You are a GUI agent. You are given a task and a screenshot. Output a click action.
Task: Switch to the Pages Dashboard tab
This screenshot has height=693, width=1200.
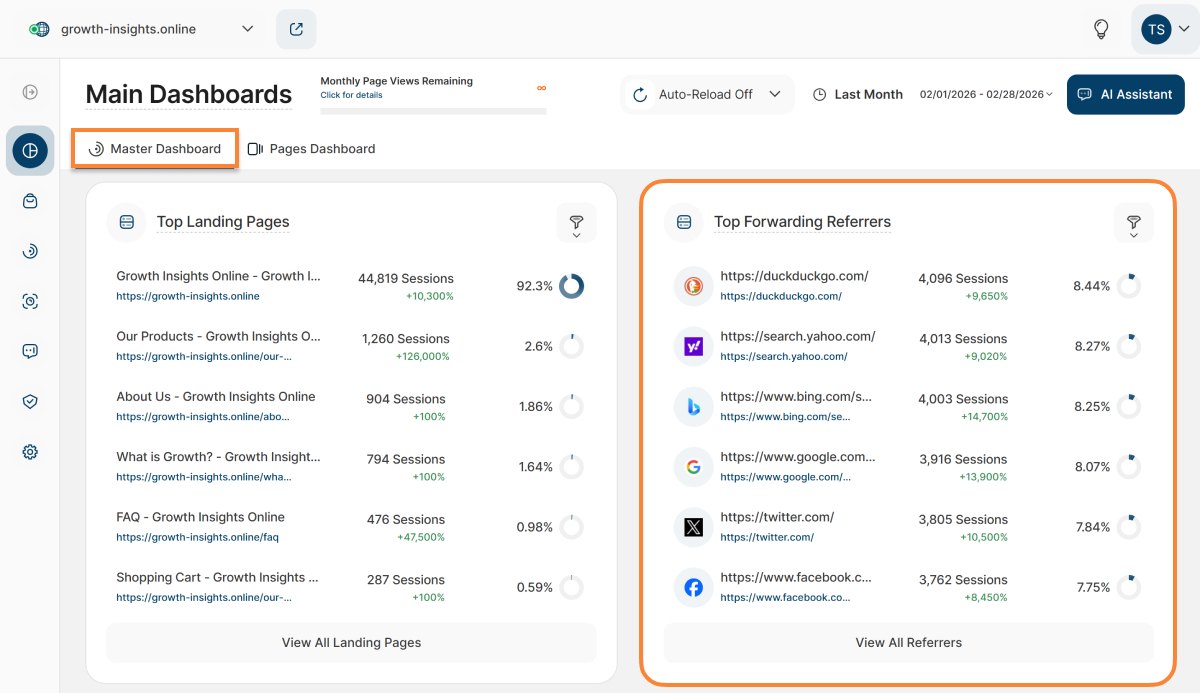[x=311, y=149]
